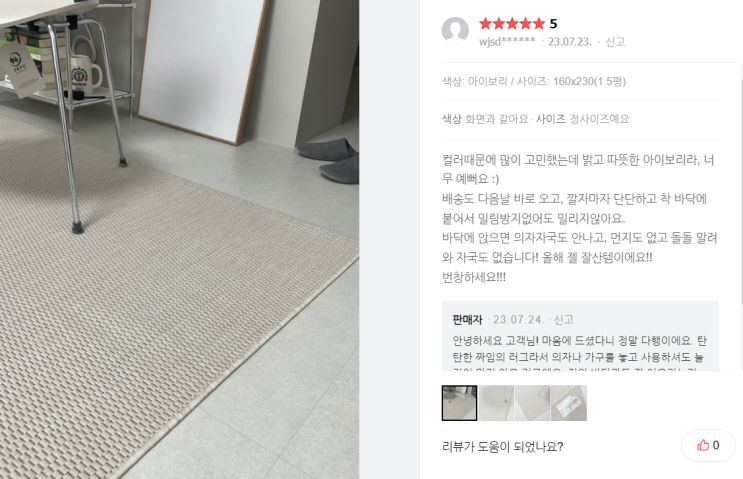Click the seller reply date 23.07.24.

click(518, 319)
